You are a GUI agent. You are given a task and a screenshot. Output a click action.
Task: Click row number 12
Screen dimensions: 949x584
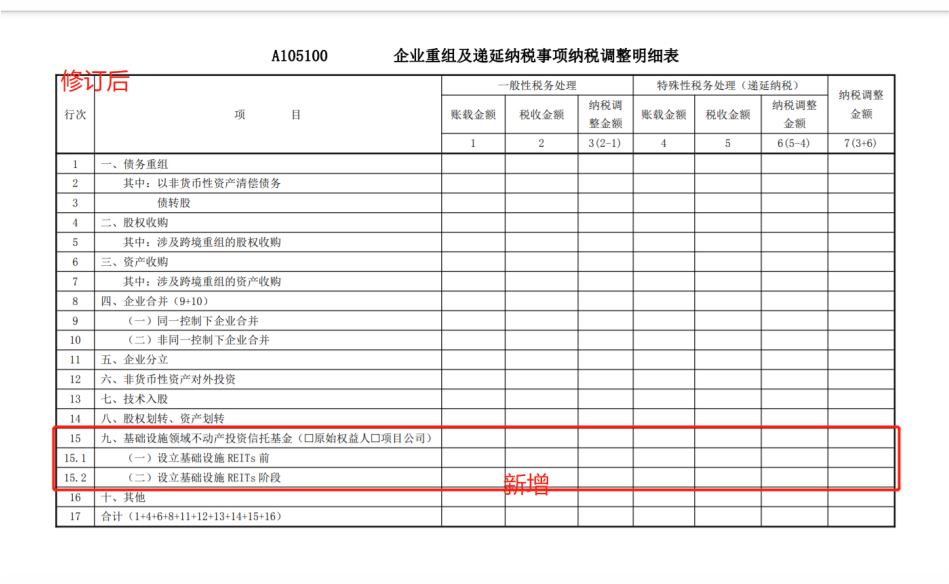pyautogui.click(x=76, y=379)
